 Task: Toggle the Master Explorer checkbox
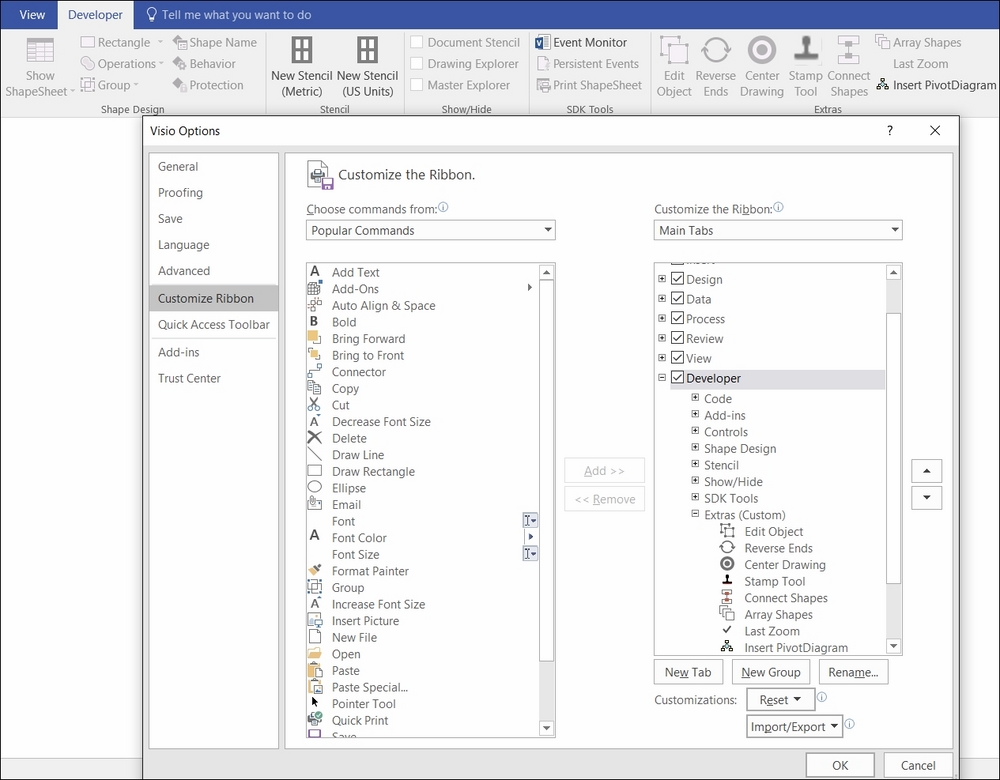[417, 84]
